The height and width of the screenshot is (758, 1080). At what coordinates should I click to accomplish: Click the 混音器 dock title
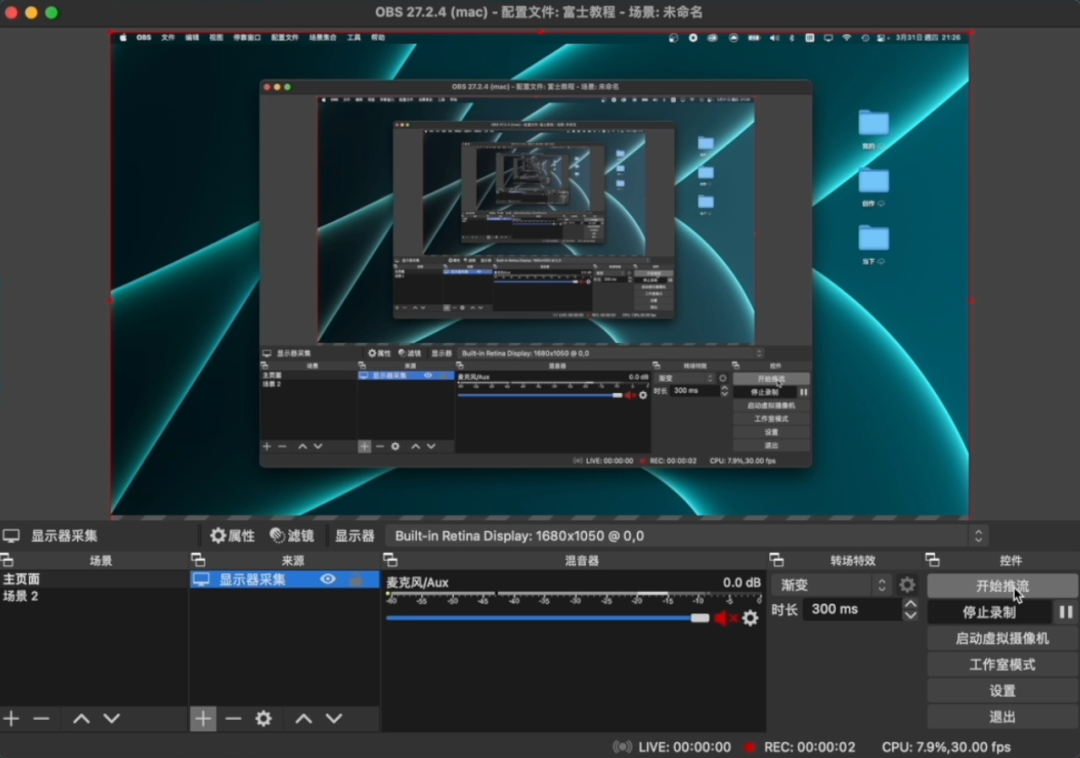[582, 560]
